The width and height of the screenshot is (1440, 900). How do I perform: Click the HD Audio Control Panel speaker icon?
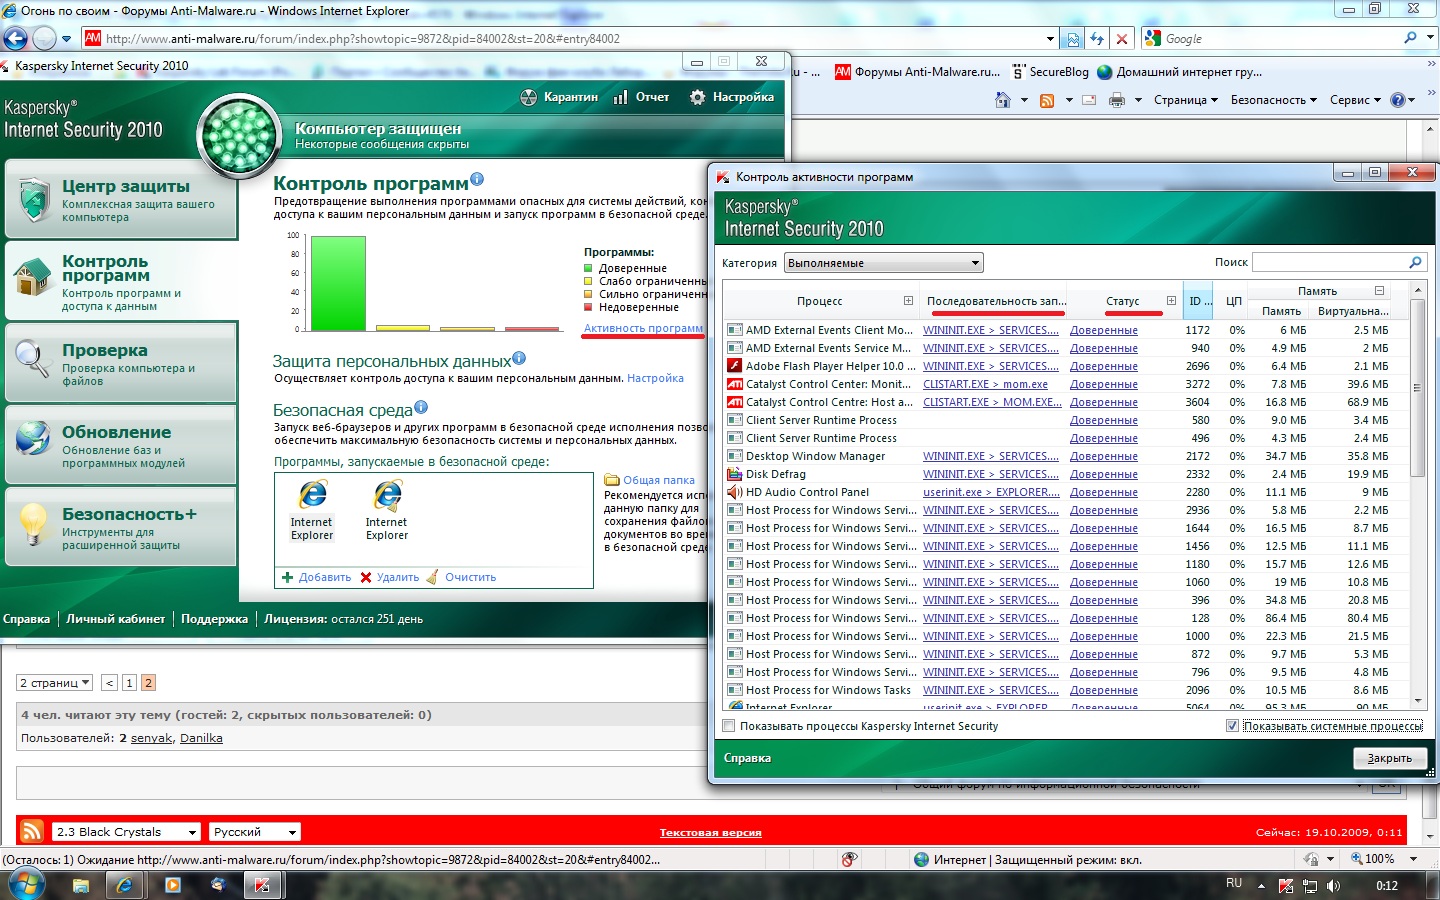click(x=735, y=492)
